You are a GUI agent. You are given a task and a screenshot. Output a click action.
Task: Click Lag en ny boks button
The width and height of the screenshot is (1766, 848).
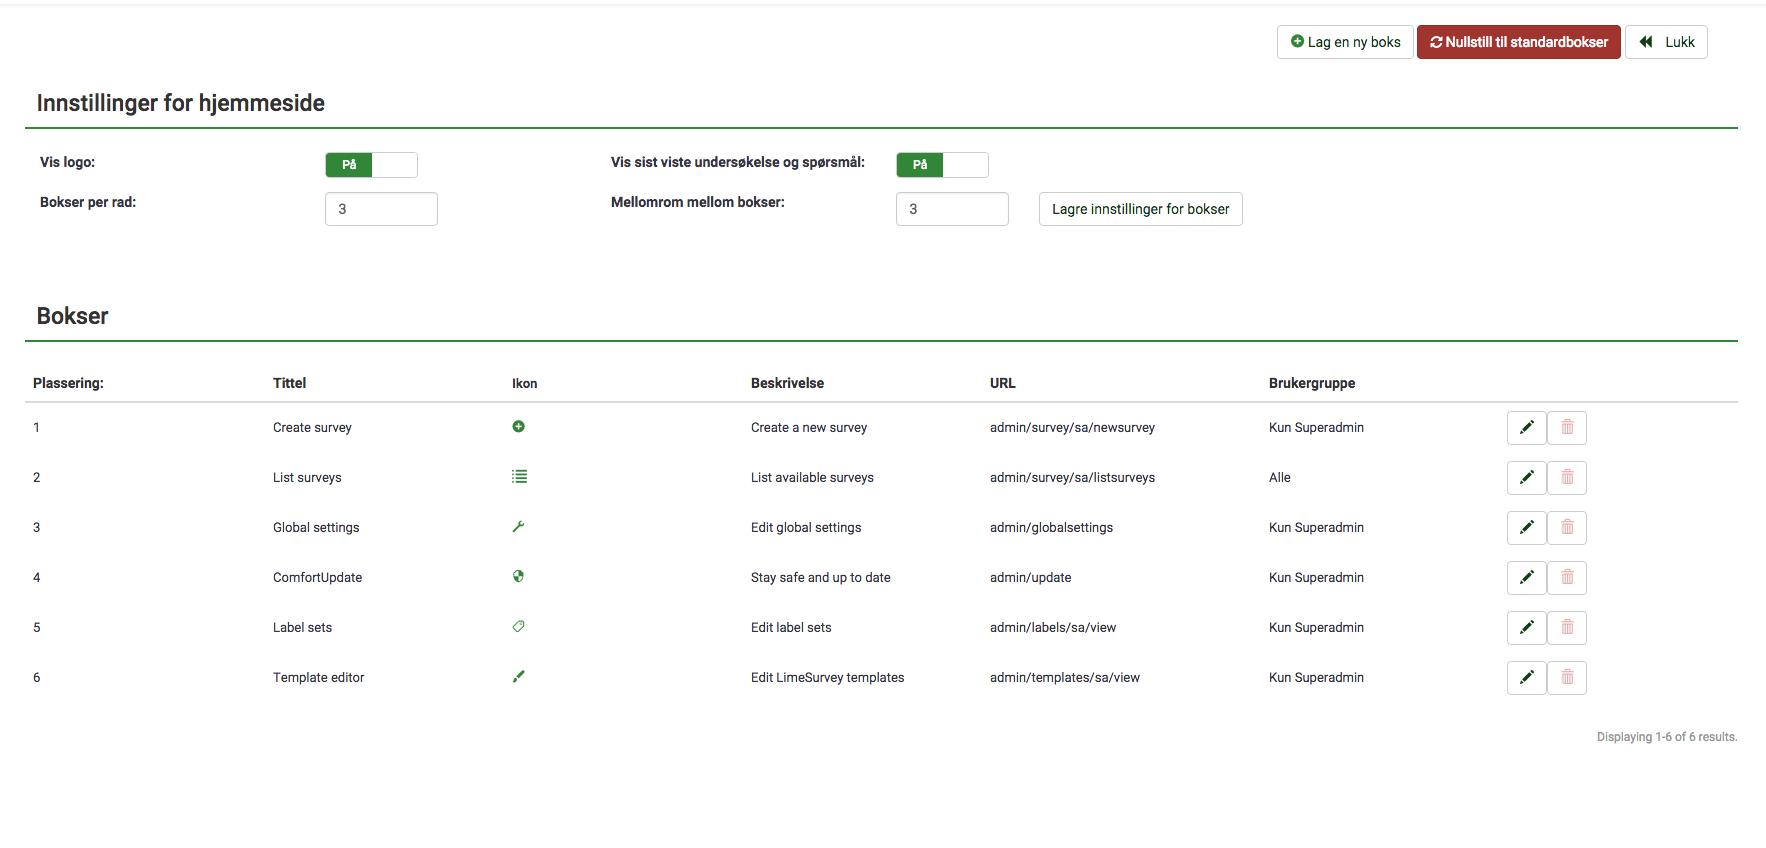tap(1345, 42)
